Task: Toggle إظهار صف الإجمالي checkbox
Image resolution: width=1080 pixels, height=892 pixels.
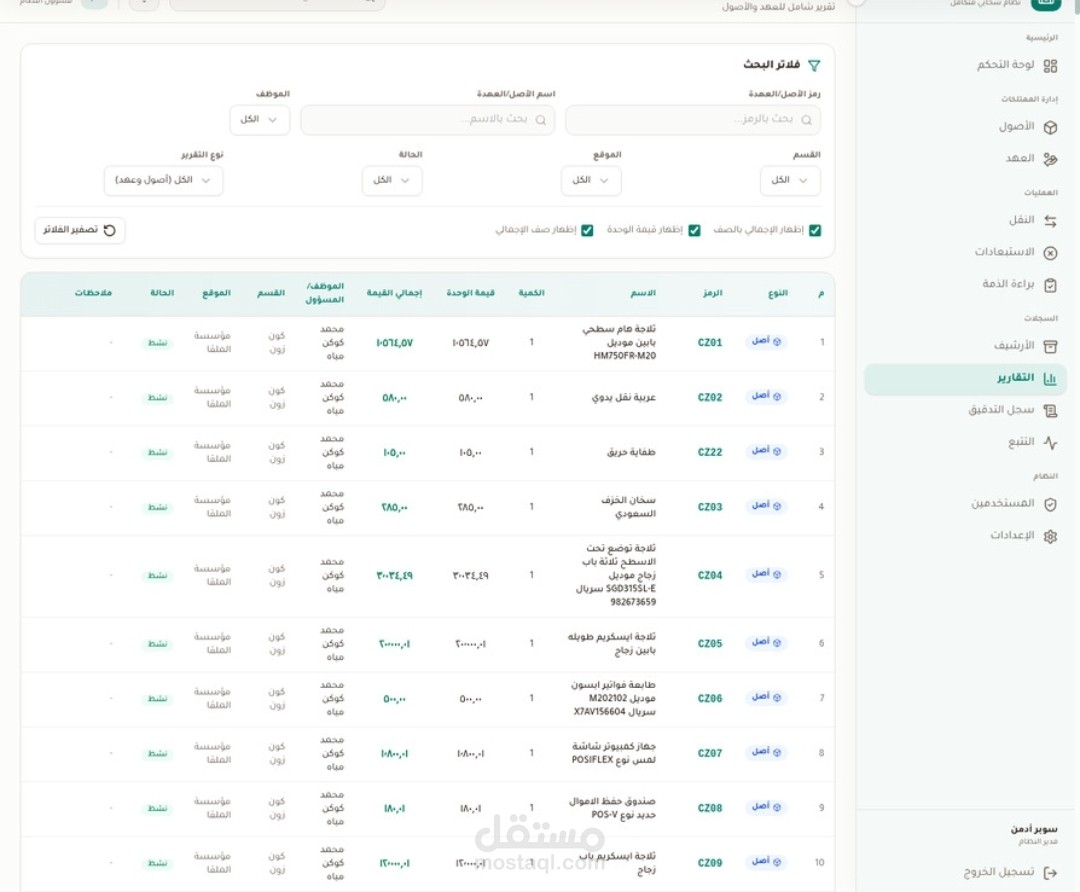Action: point(587,230)
